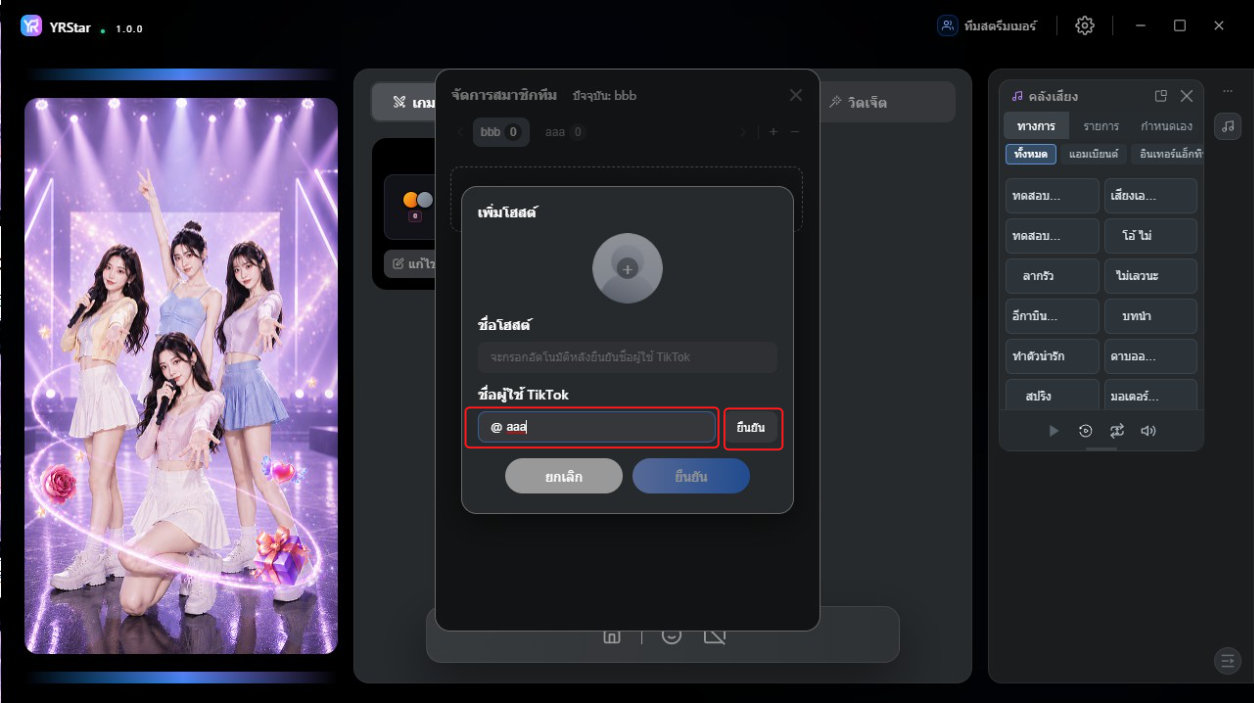
Task: Click the blue ยืนยัน button beside ยกเลิก
Action: point(691,477)
